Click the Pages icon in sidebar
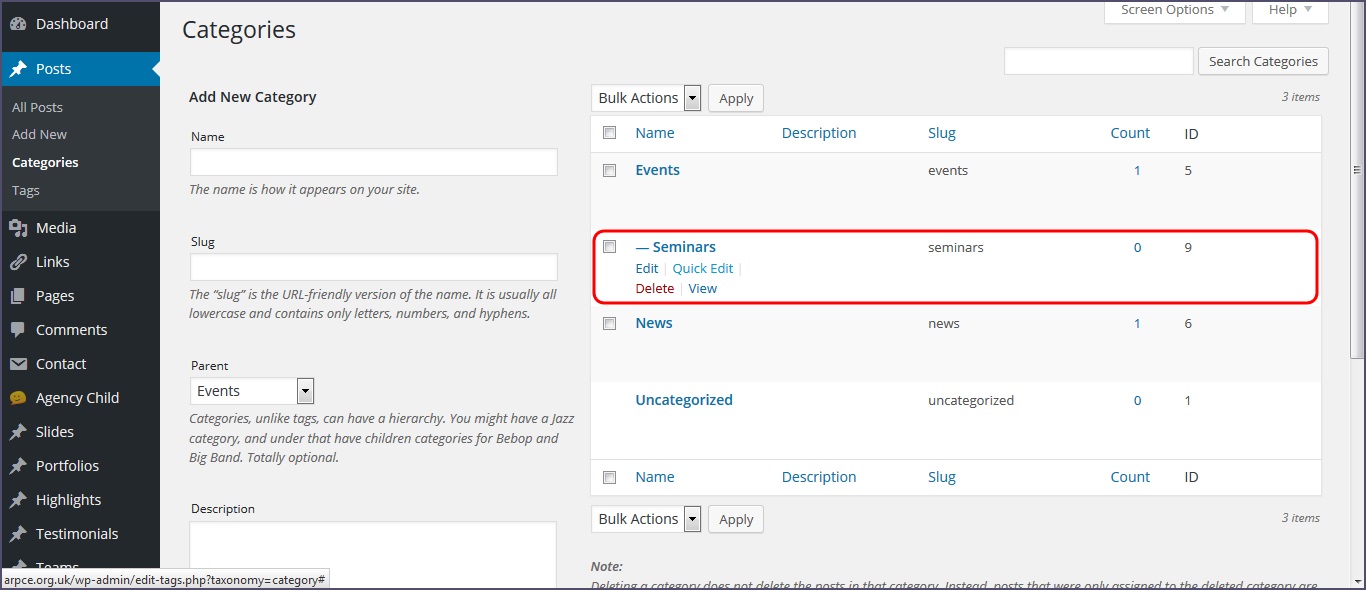 coord(18,296)
